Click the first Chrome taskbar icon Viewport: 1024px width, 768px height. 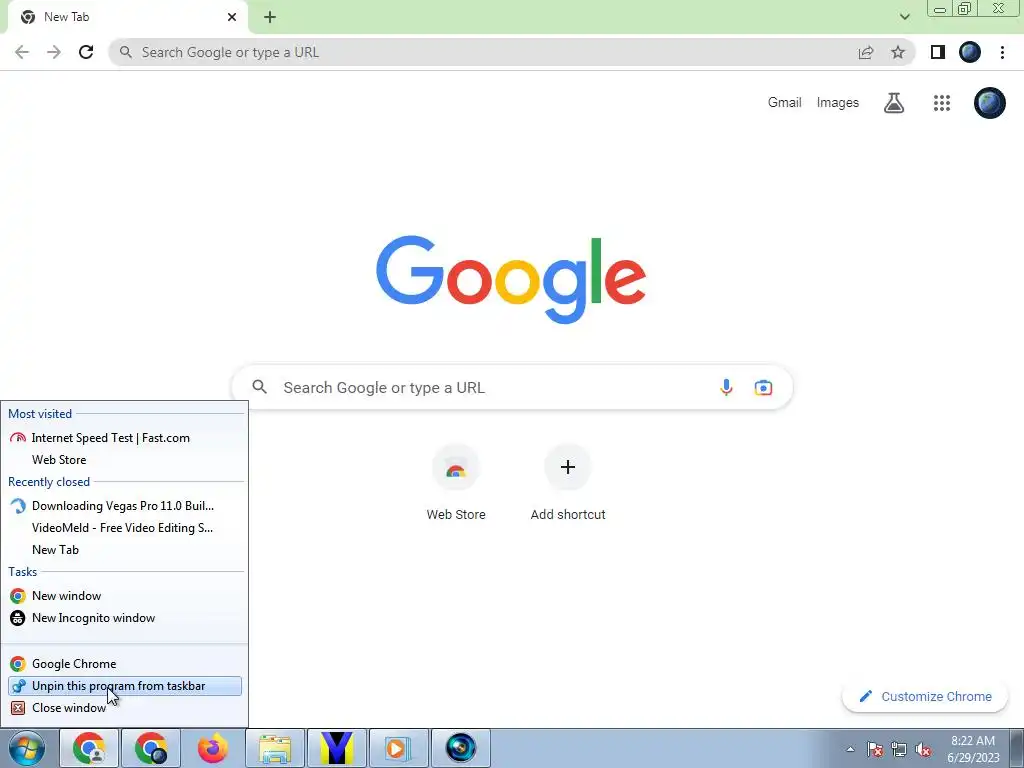coord(89,748)
